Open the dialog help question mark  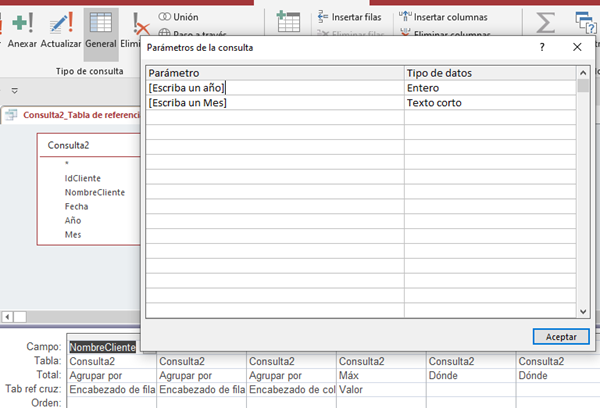pos(542,47)
